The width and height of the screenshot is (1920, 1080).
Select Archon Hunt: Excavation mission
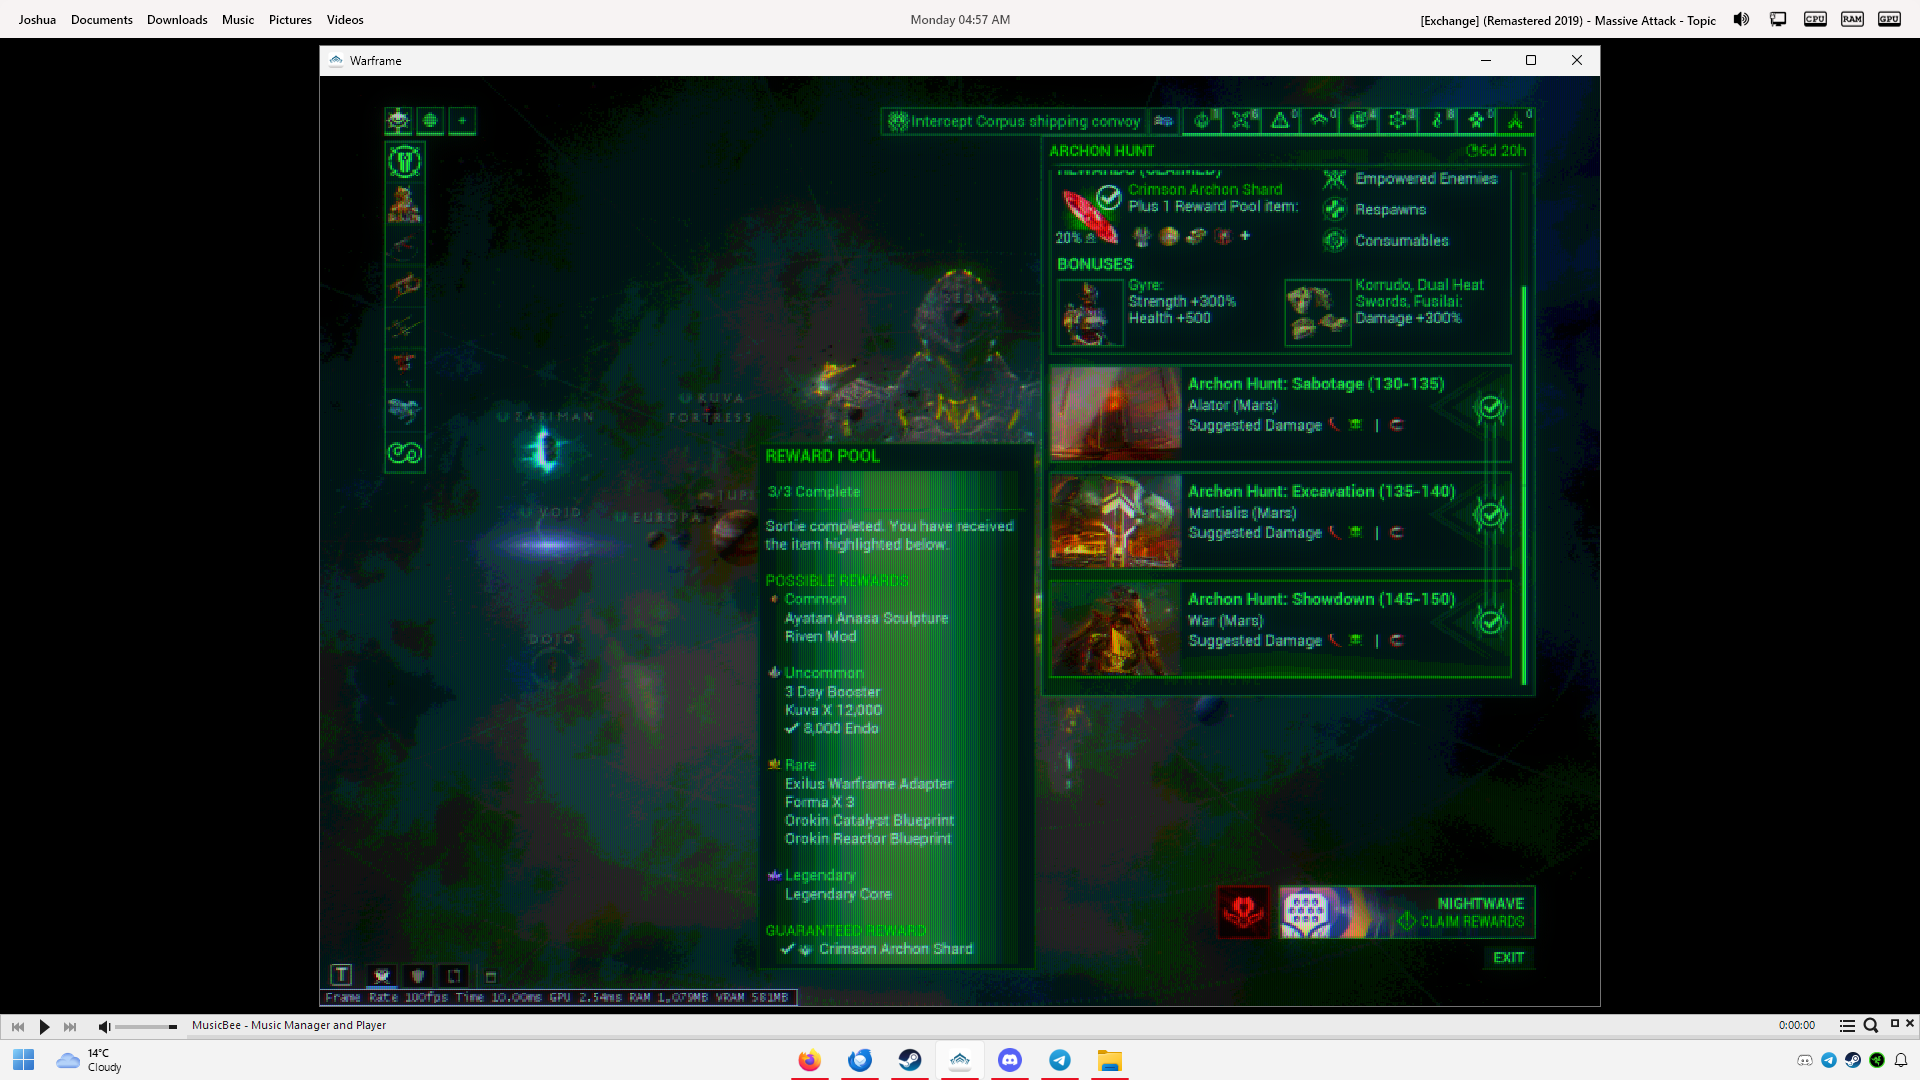pyautogui.click(x=1280, y=520)
